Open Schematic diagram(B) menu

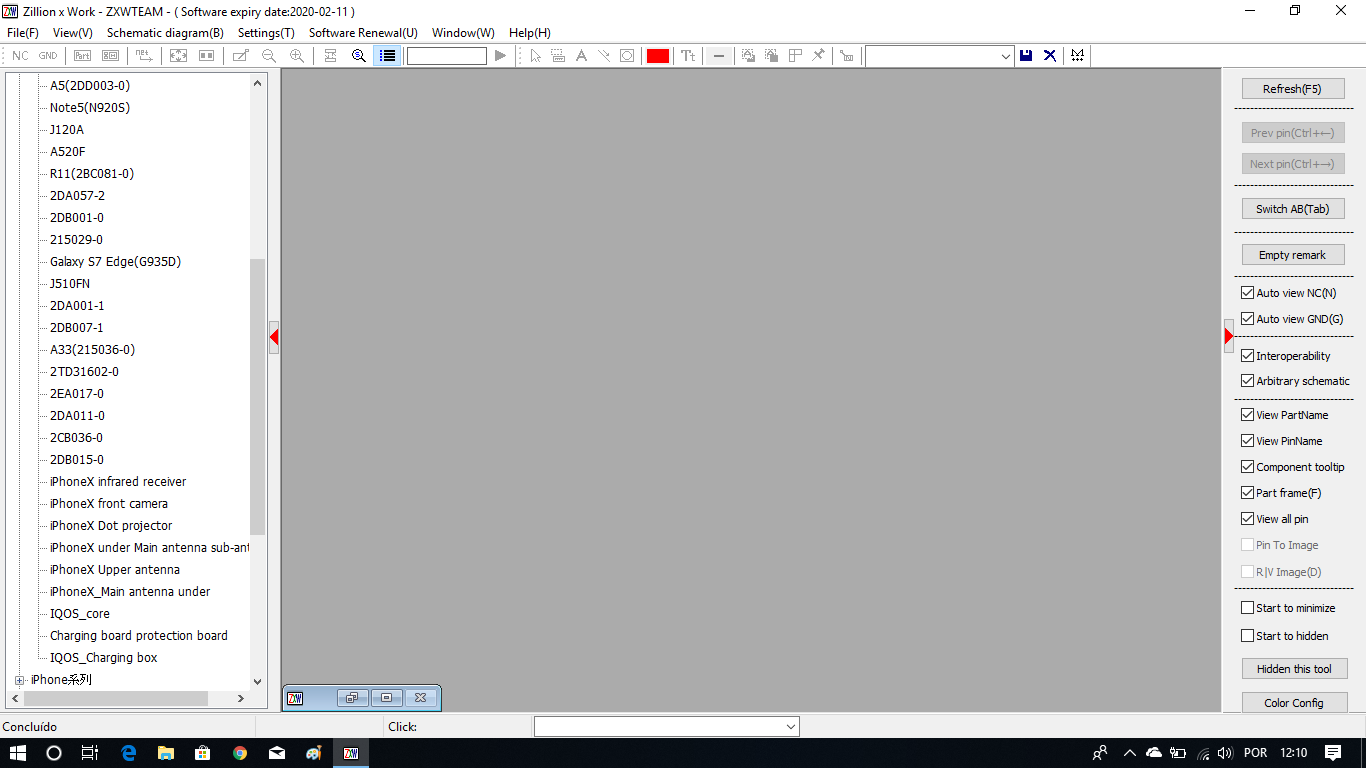pos(165,33)
